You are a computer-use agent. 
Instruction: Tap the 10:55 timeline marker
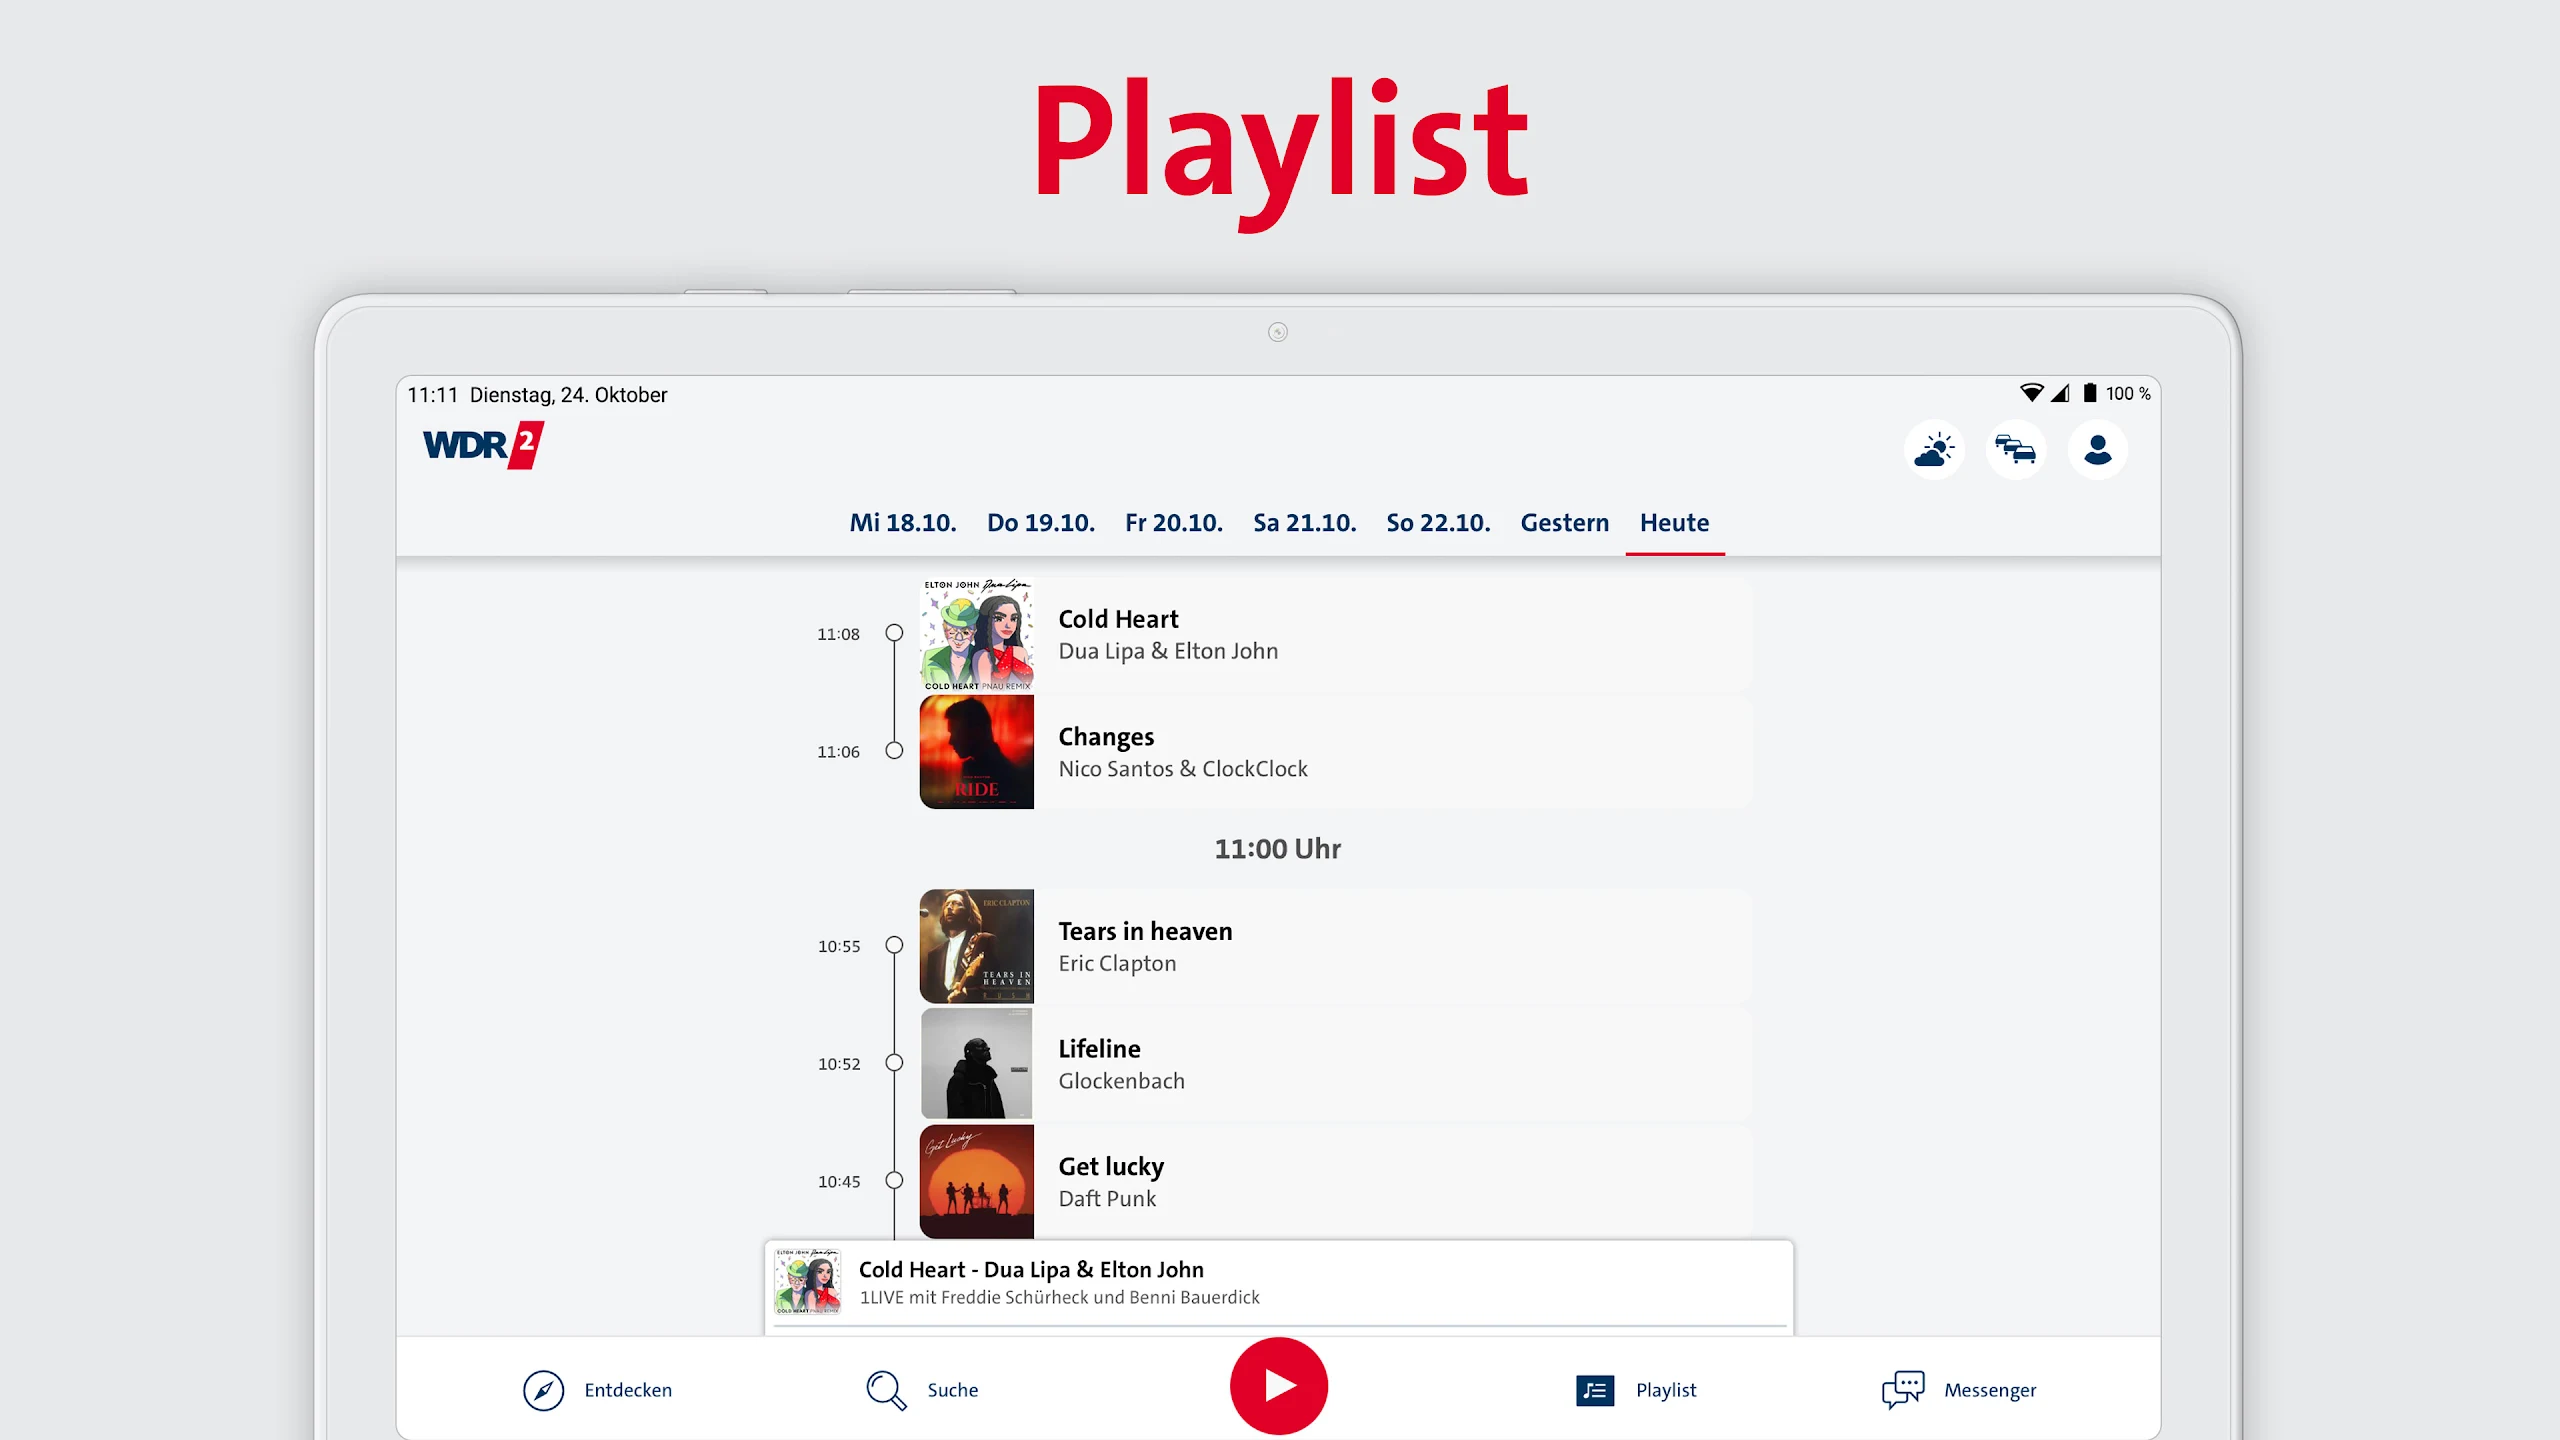[x=894, y=945]
